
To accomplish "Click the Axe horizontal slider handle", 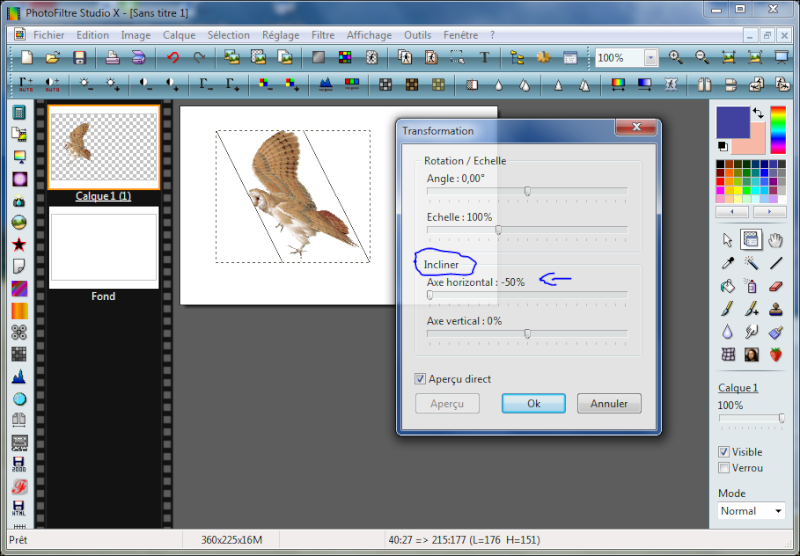I will click(x=430, y=295).
